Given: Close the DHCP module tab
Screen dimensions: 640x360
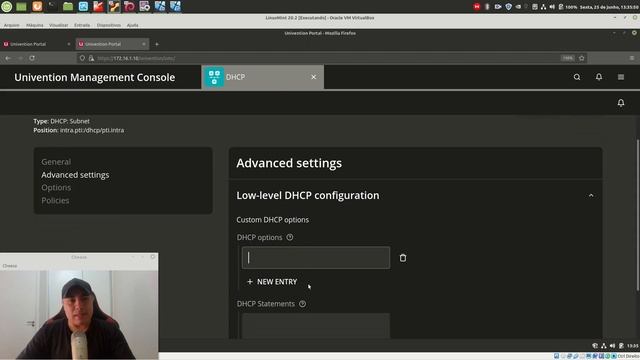Looking at the screenshot, I should (x=313, y=77).
